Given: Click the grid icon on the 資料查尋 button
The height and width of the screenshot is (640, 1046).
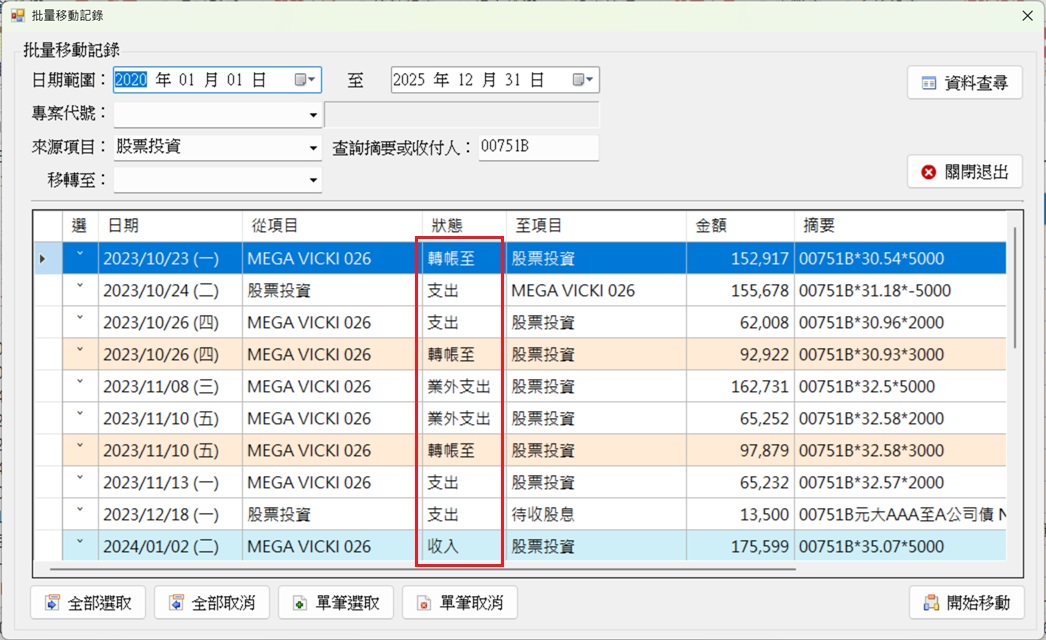Looking at the screenshot, I should [927, 82].
